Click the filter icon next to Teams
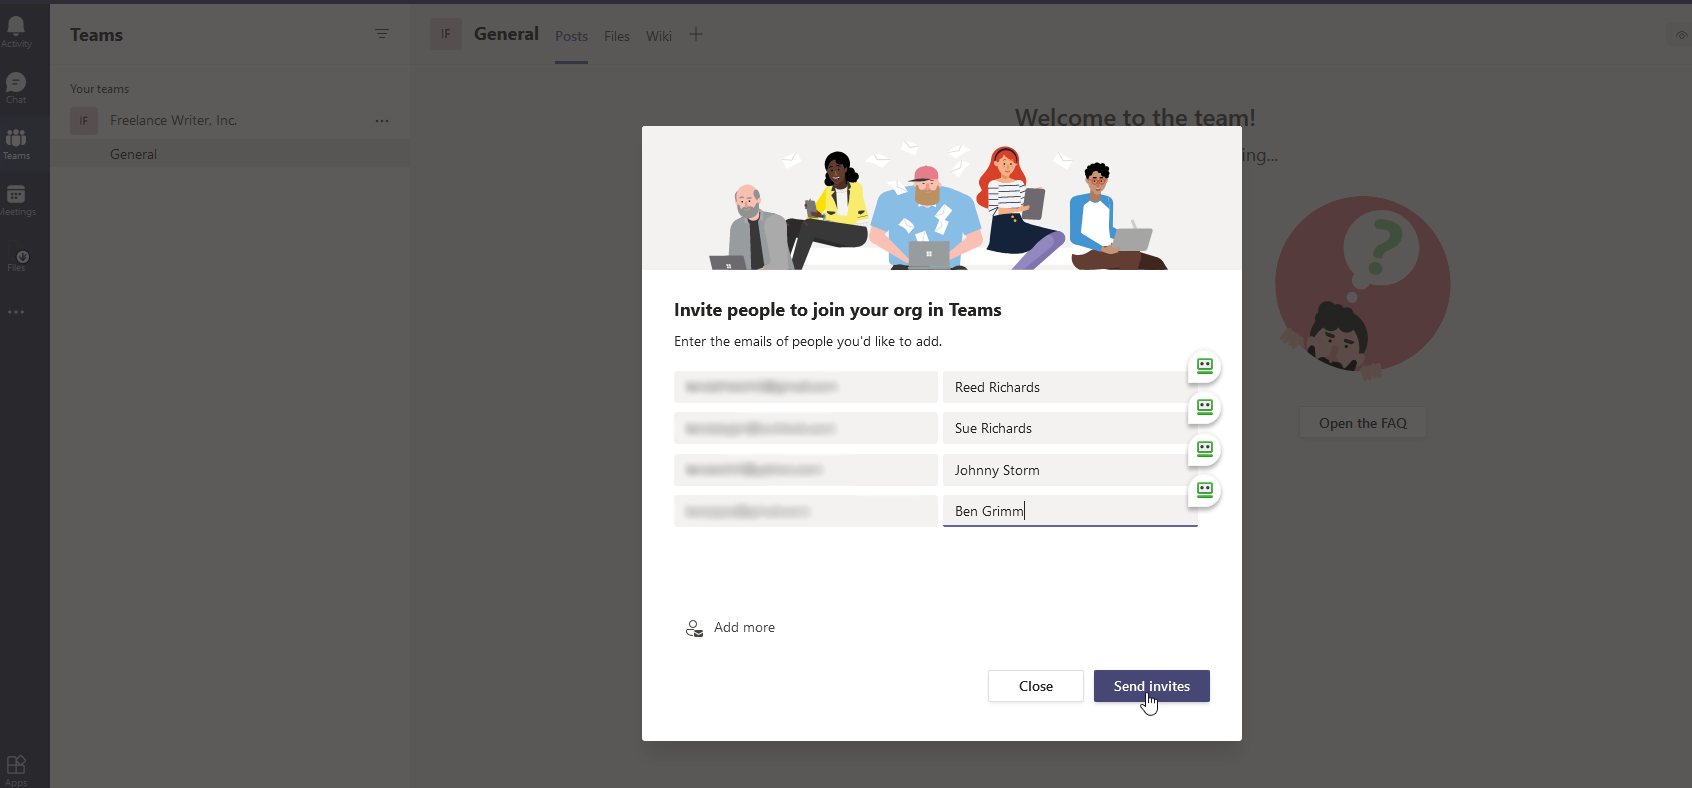This screenshot has height=788, width=1692. pos(381,34)
